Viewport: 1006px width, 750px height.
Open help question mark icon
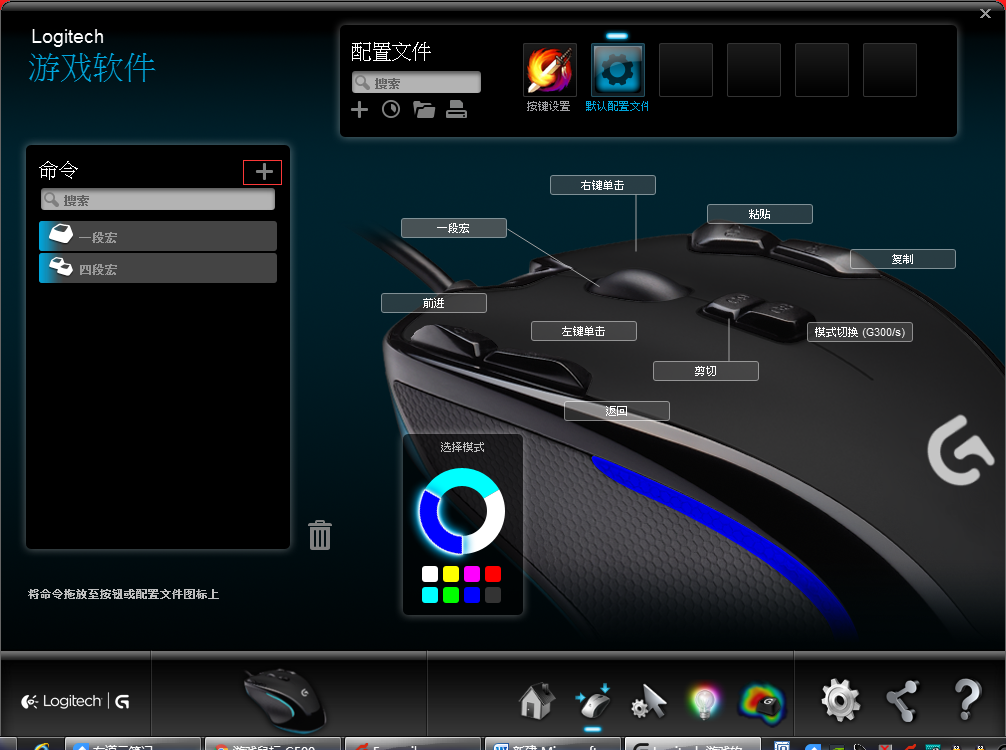click(x=967, y=700)
